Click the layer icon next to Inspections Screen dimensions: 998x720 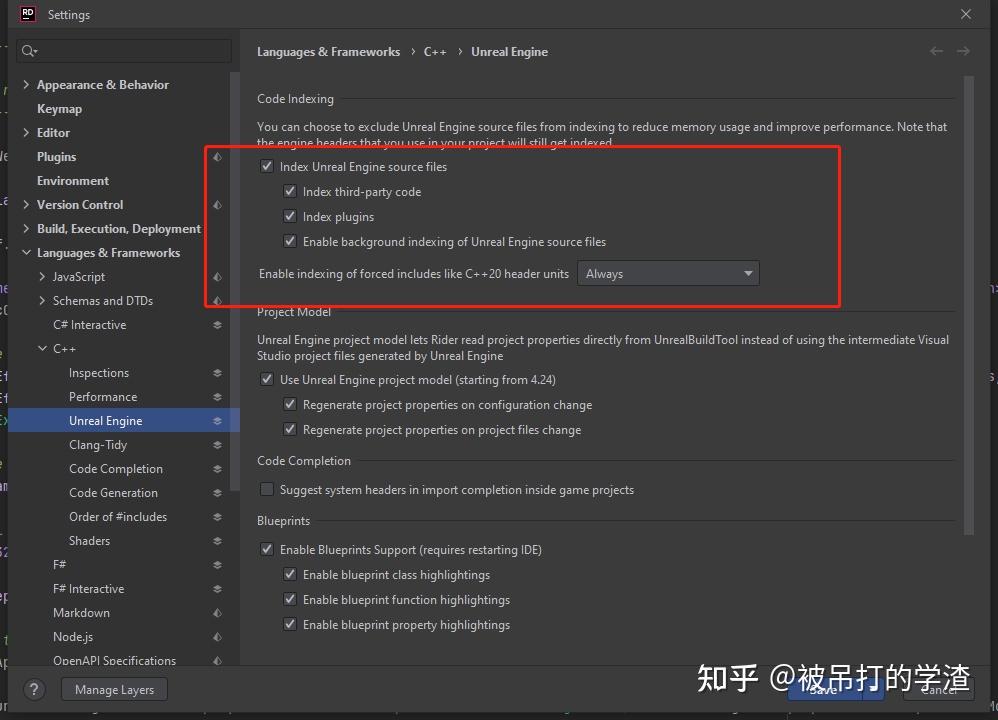tap(216, 372)
